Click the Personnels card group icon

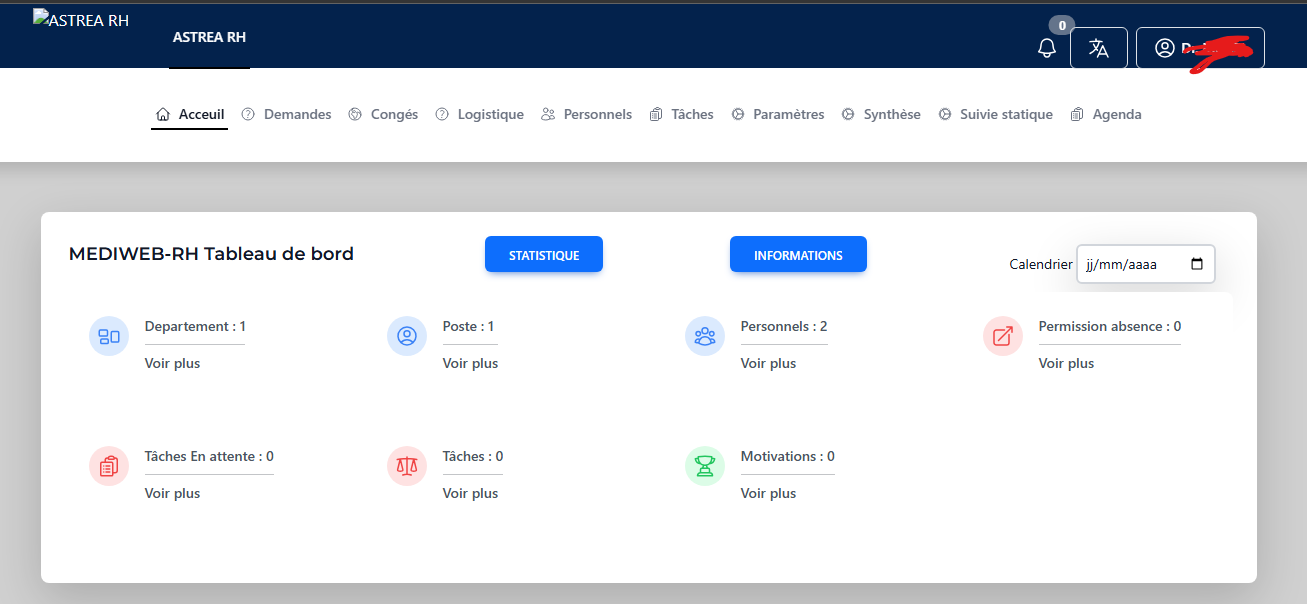coord(705,336)
